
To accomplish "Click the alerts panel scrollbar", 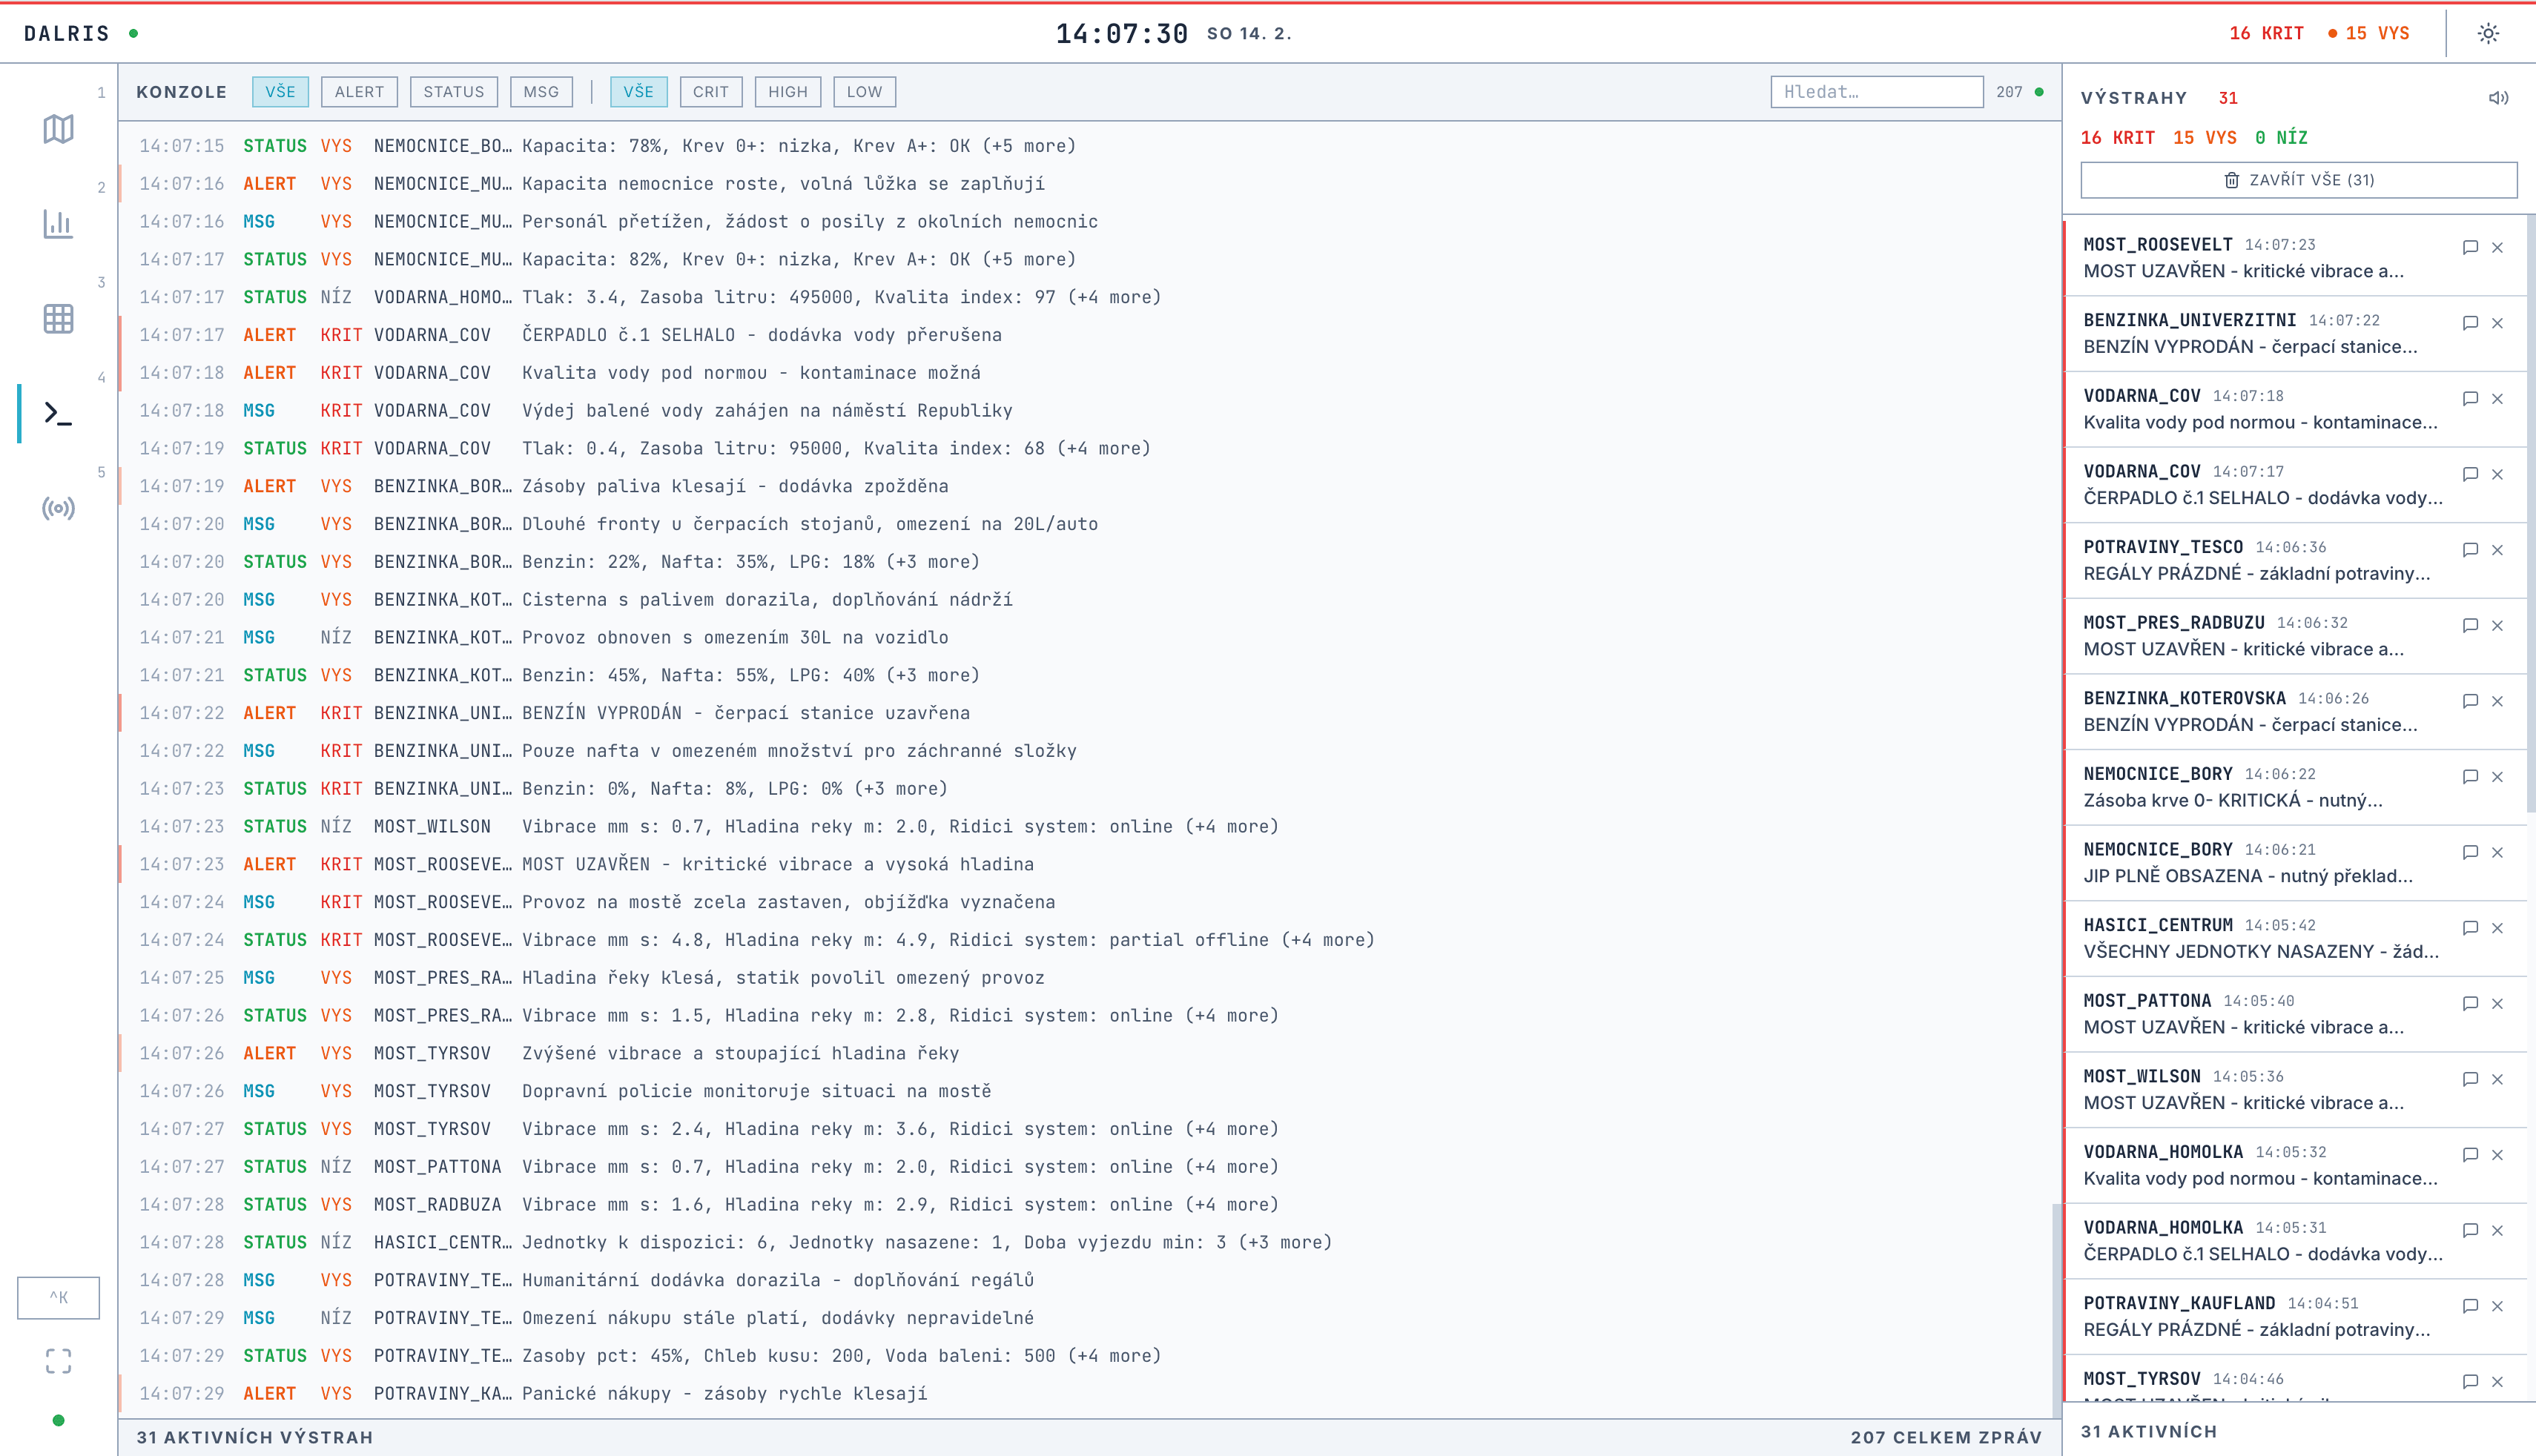I will click(2530, 510).
